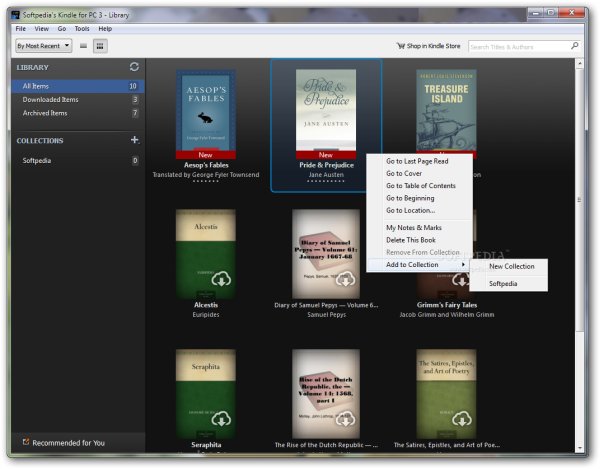
Task: Switch to list view layout
Action: pyautogui.click(x=83, y=46)
